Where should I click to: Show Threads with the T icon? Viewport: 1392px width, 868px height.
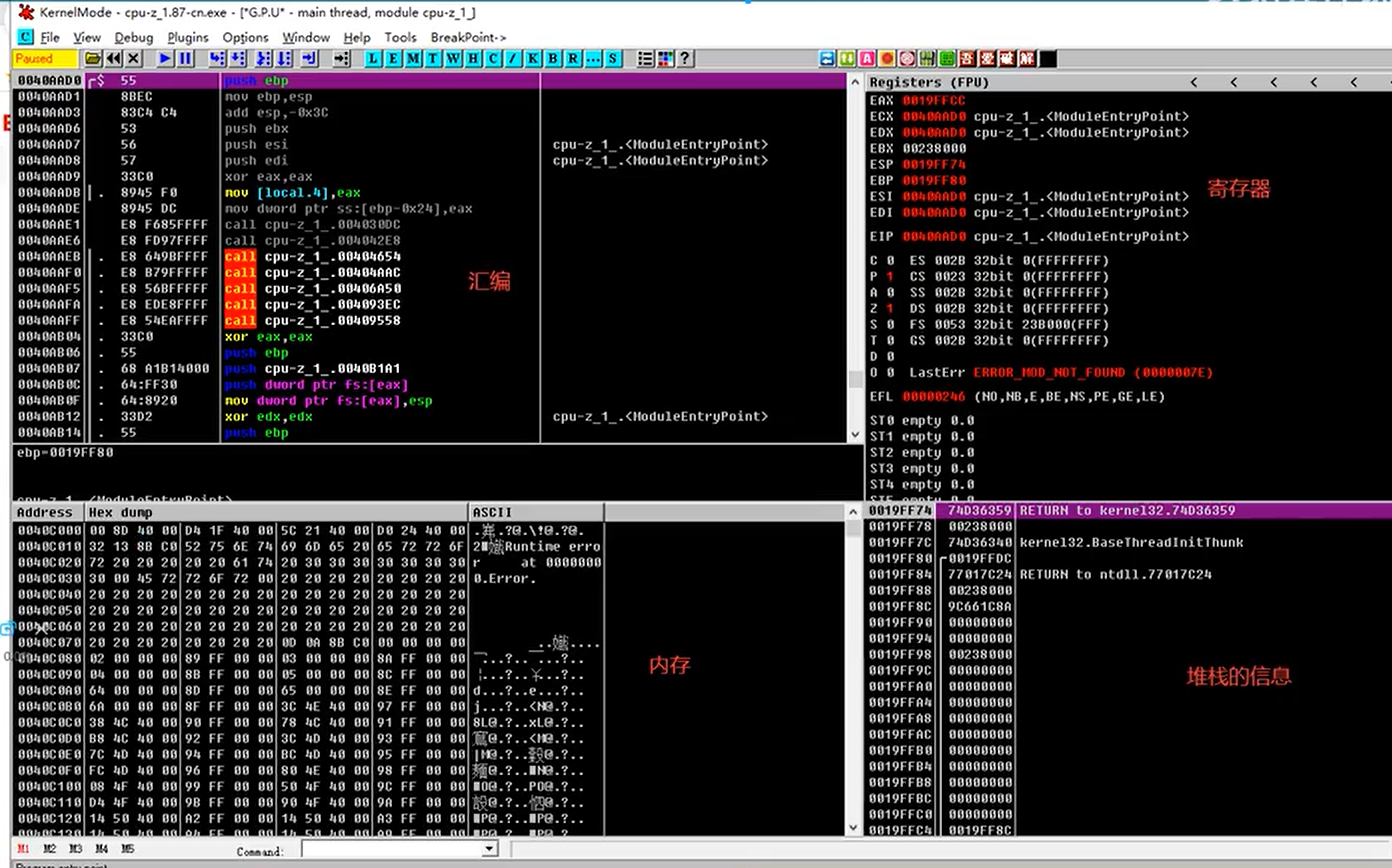(x=434, y=59)
